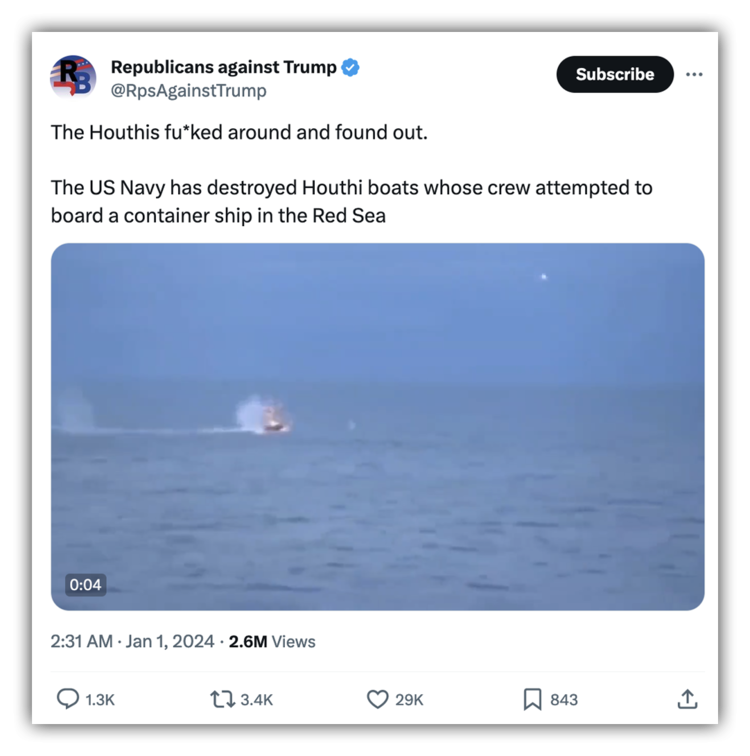Open the Republicans against Trump profile avatar
Viewport: 750px width, 756px height.
pos(73,78)
